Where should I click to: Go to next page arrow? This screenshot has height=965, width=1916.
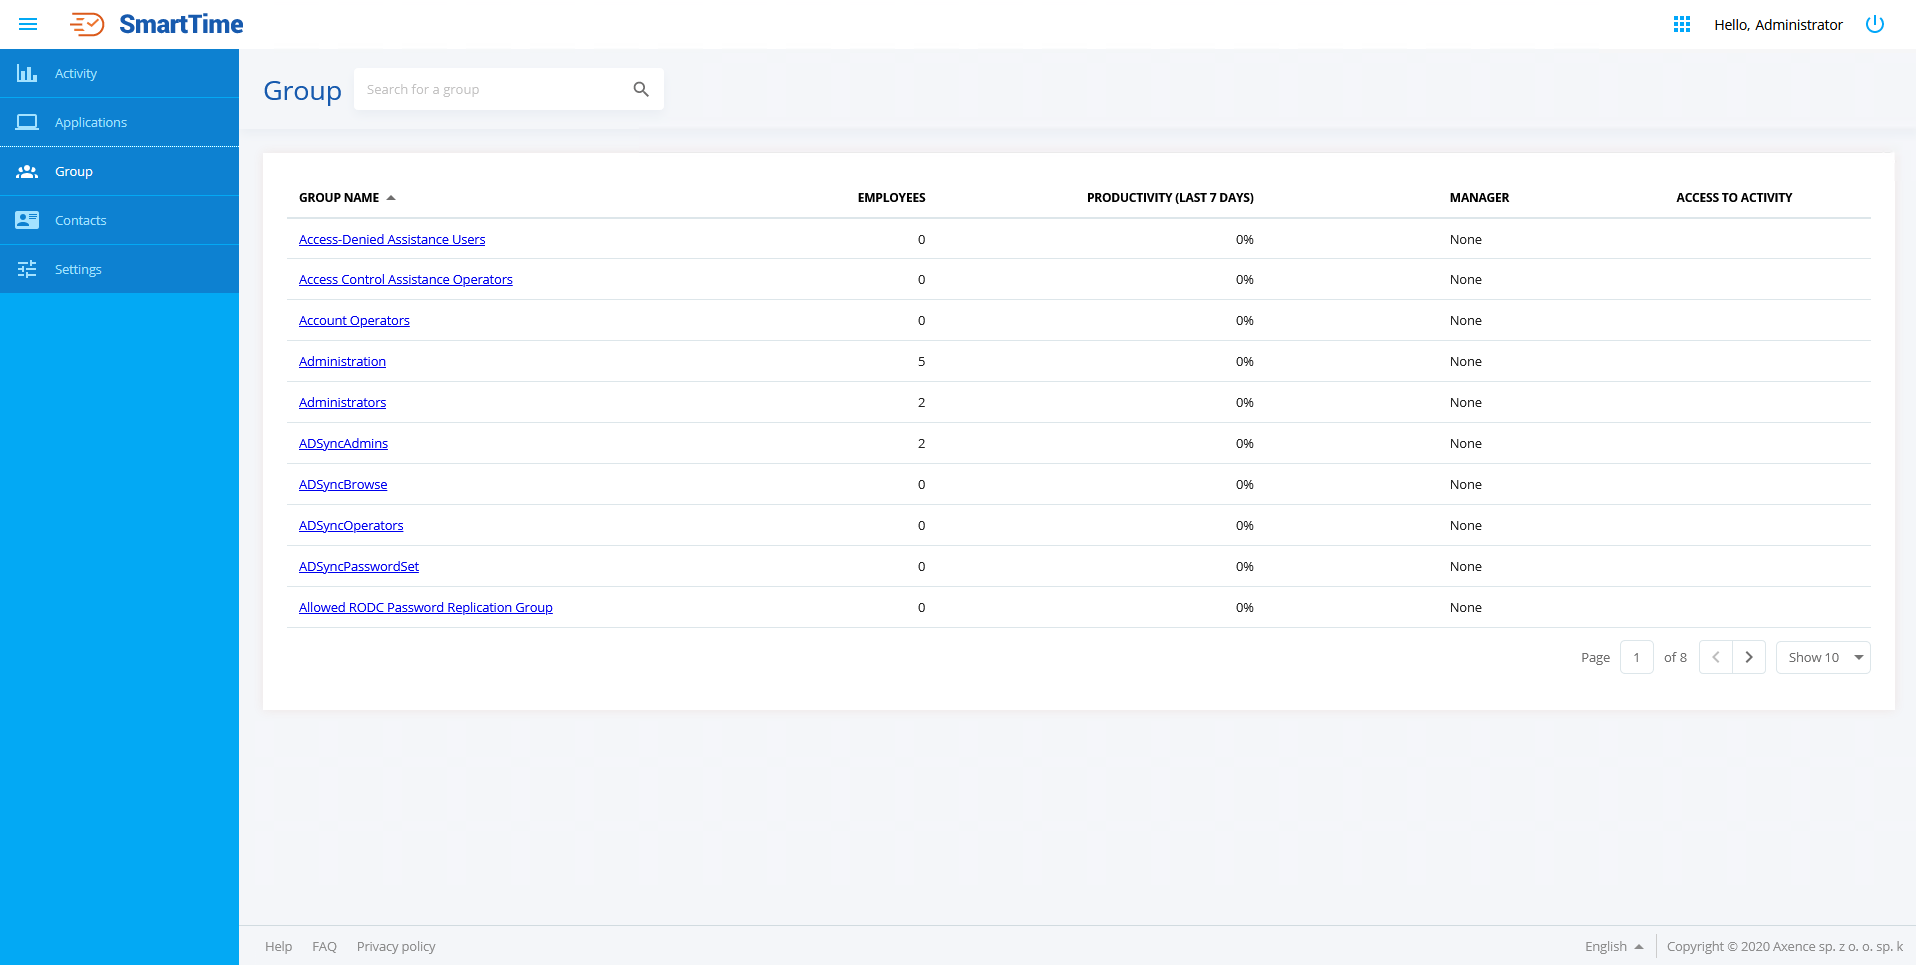tap(1748, 657)
